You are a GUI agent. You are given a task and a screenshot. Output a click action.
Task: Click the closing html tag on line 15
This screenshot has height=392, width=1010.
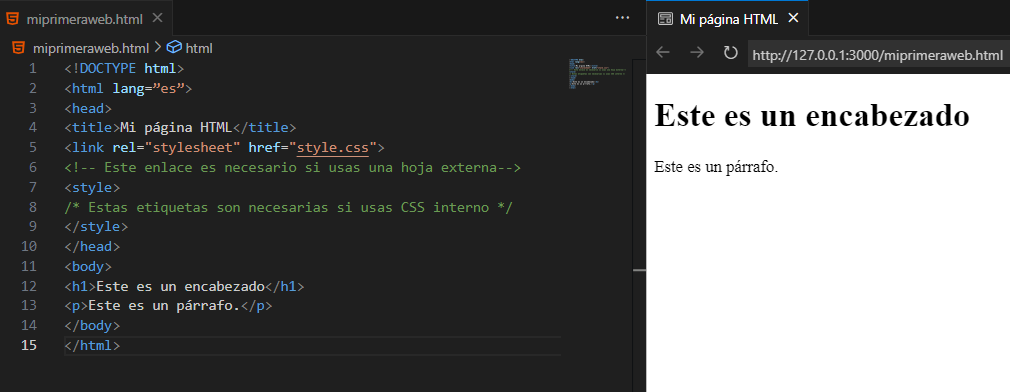(x=92, y=345)
